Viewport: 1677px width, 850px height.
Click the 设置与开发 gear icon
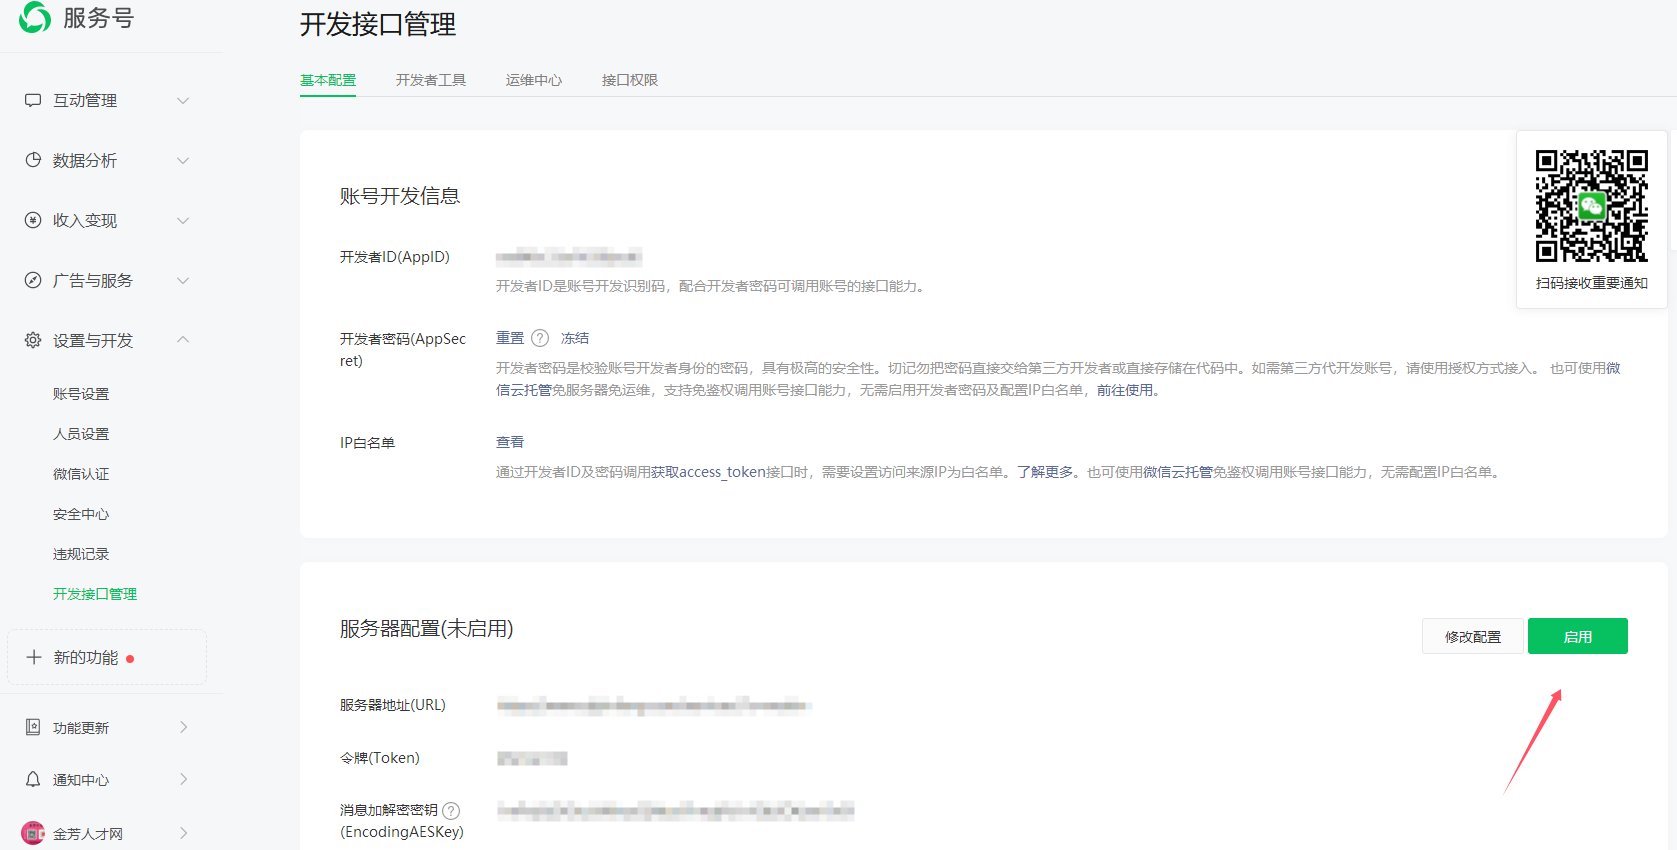tap(33, 340)
